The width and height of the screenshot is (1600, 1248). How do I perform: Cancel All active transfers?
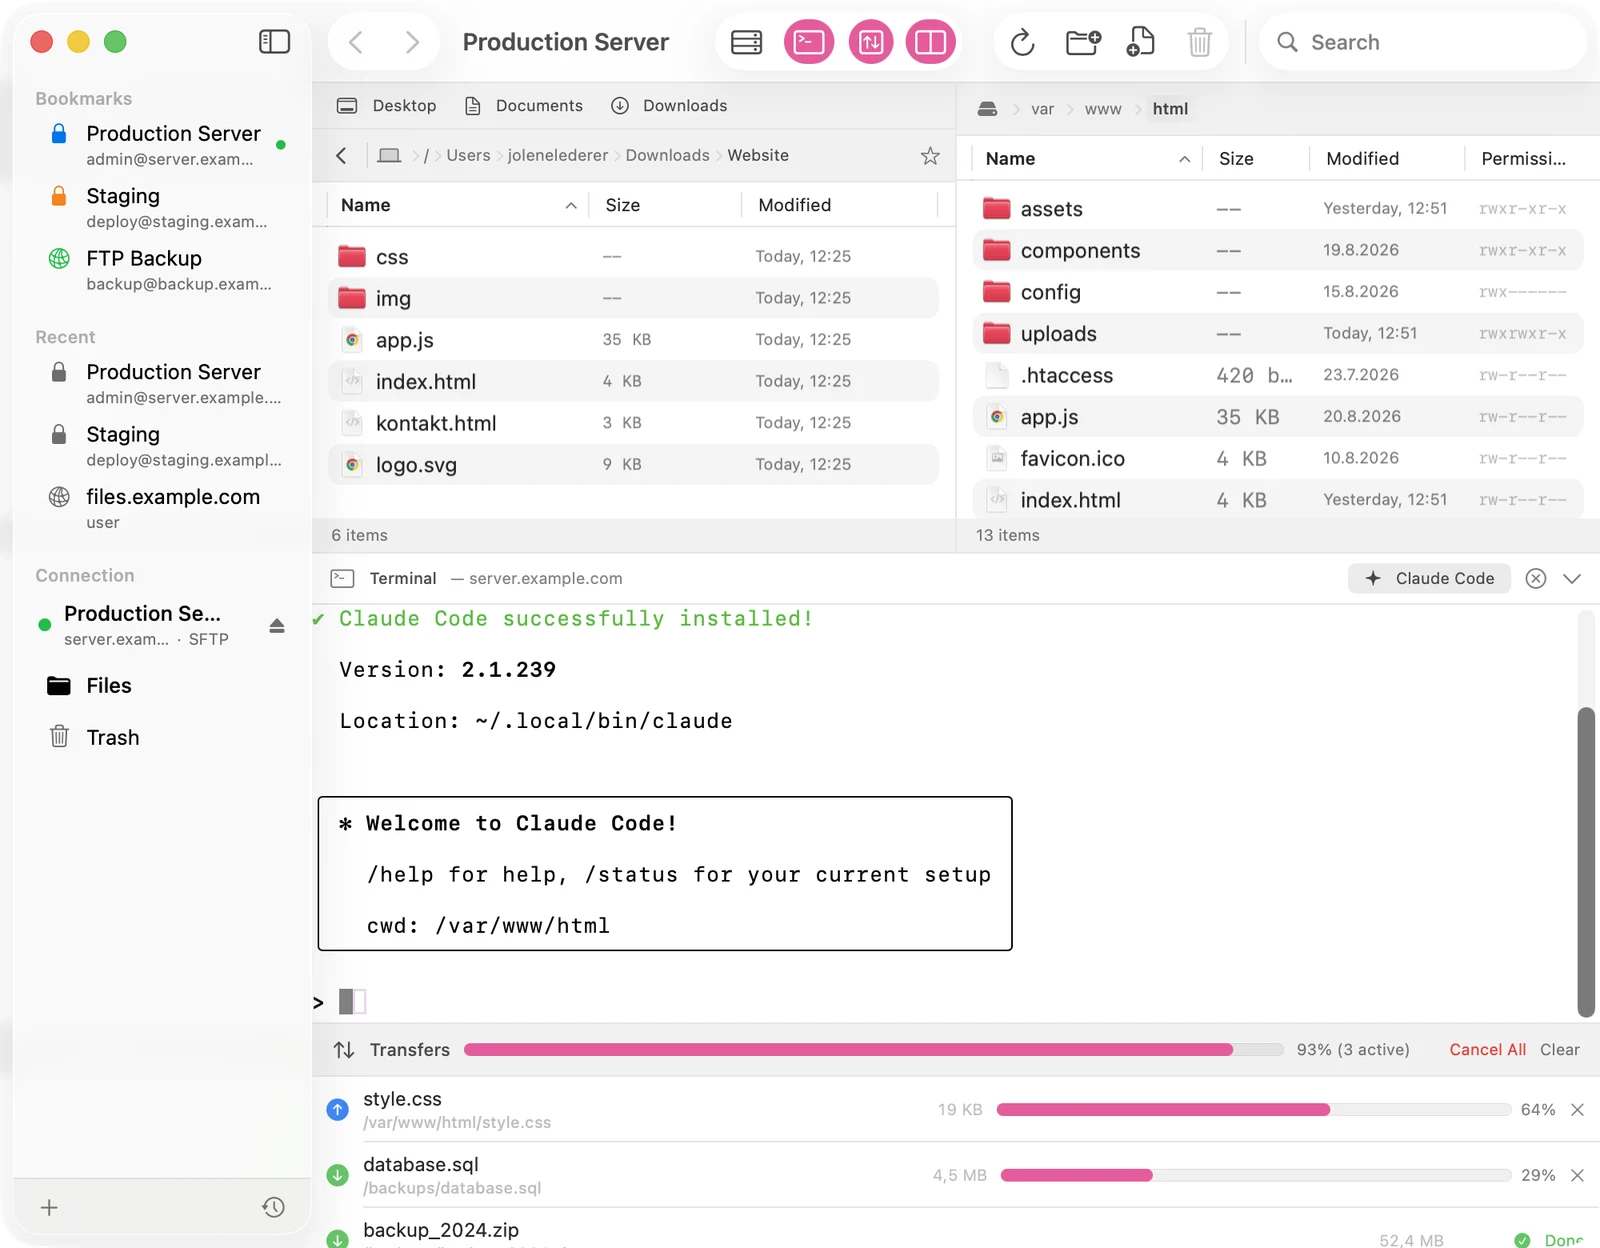coord(1488,1050)
